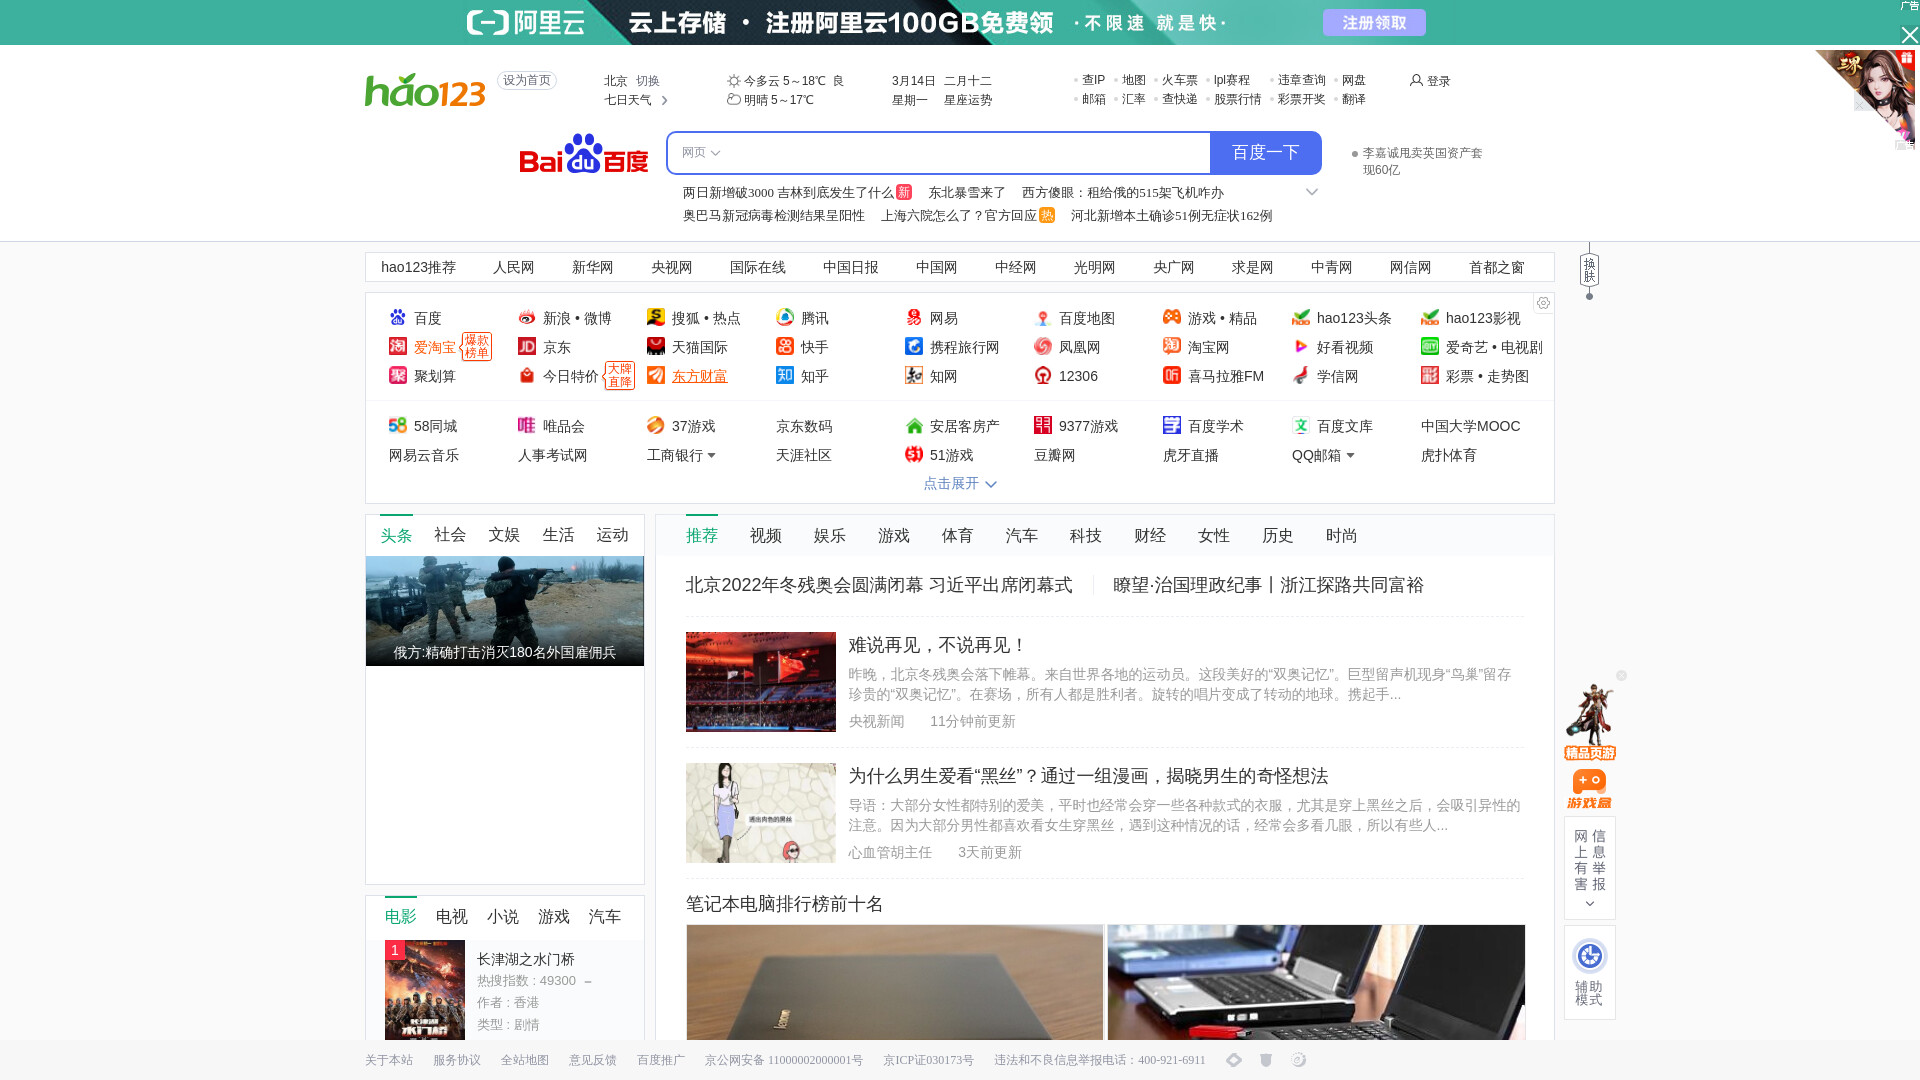Open 查快递 top utility link

click(x=1180, y=99)
